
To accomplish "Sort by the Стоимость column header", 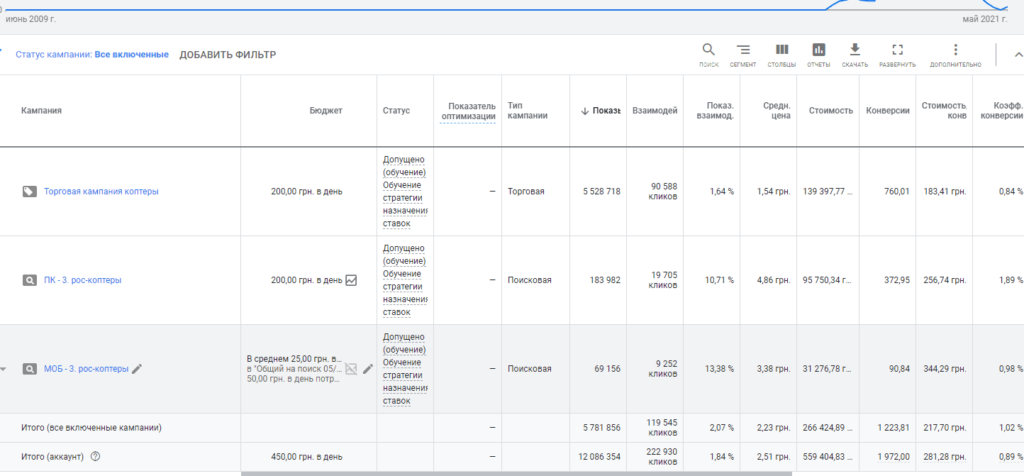I will point(831,110).
